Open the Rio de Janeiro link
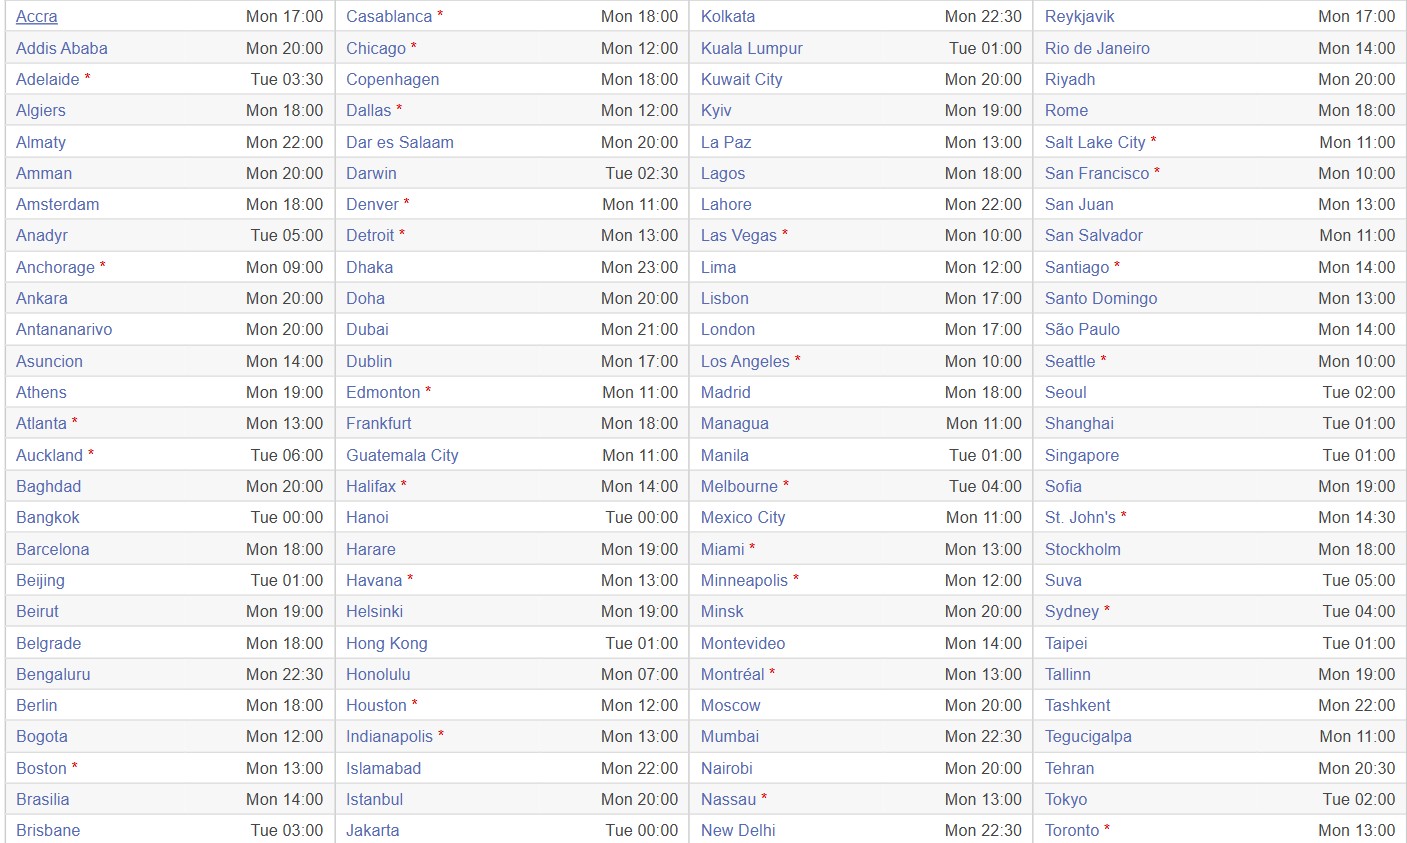Screen dimensions: 1407x843 coord(1097,48)
